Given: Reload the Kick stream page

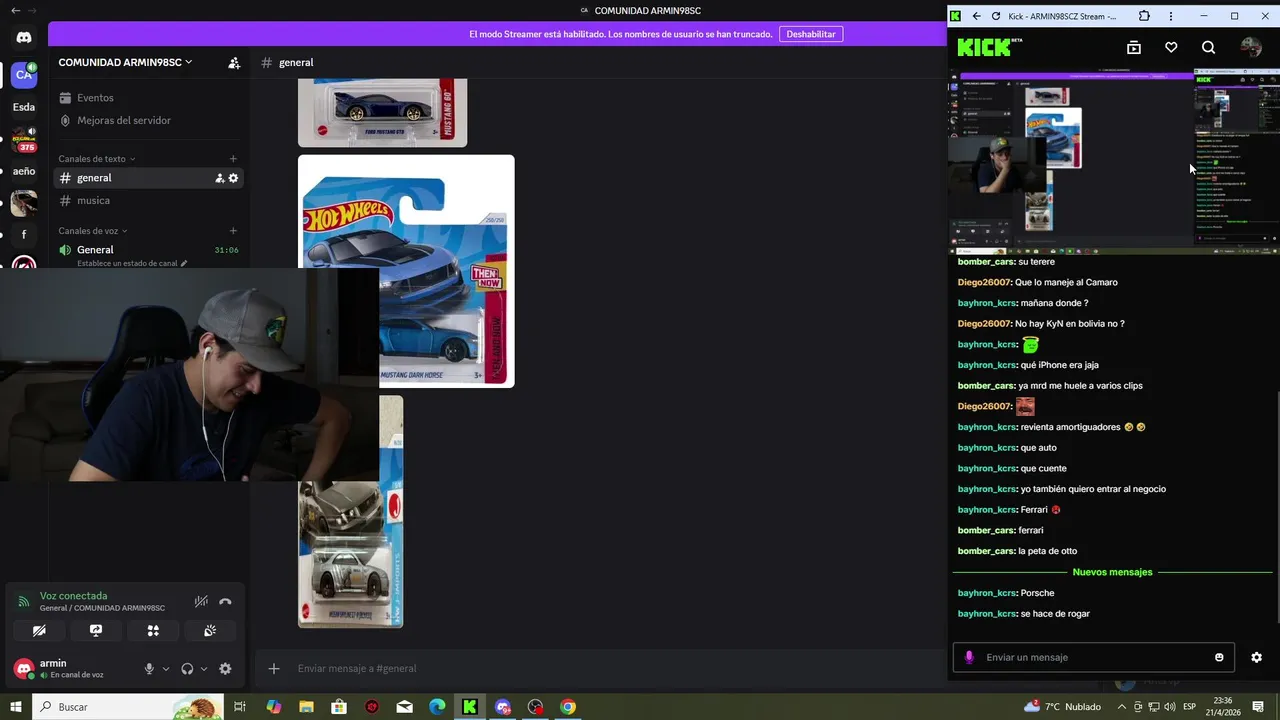Looking at the screenshot, I should 996,16.
